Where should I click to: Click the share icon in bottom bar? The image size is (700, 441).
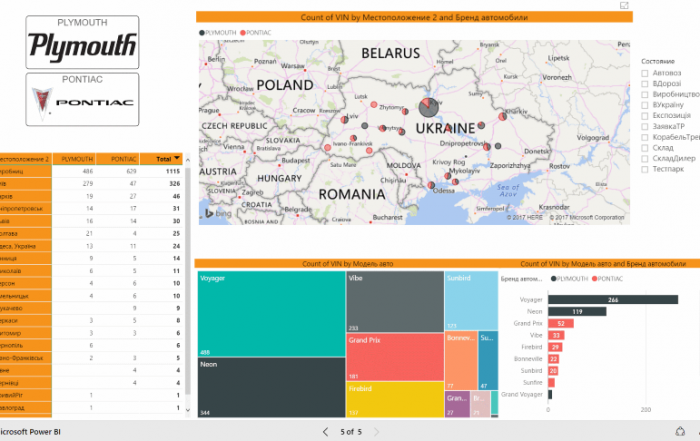pyautogui.click(x=680, y=431)
